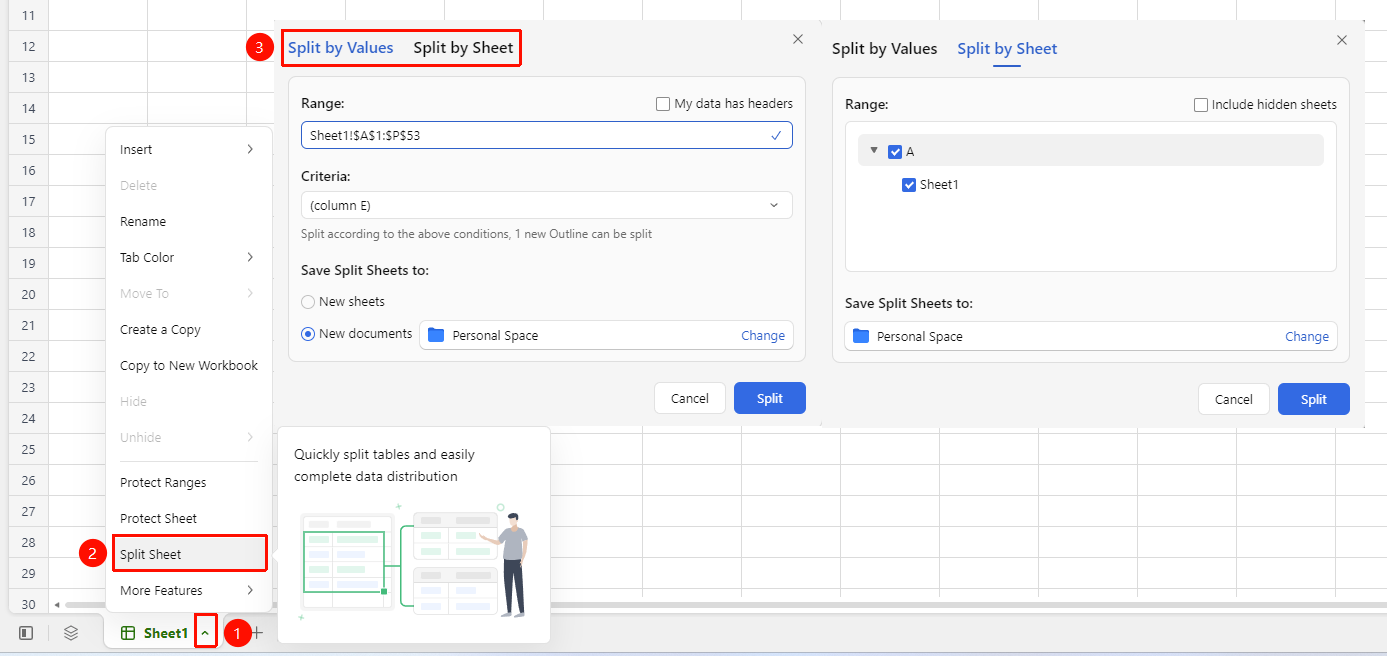Image resolution: width=1387 pixels, height=656 pixels.
Task: Toggle Include hidden sheets checkbox
Action: 1201,104
